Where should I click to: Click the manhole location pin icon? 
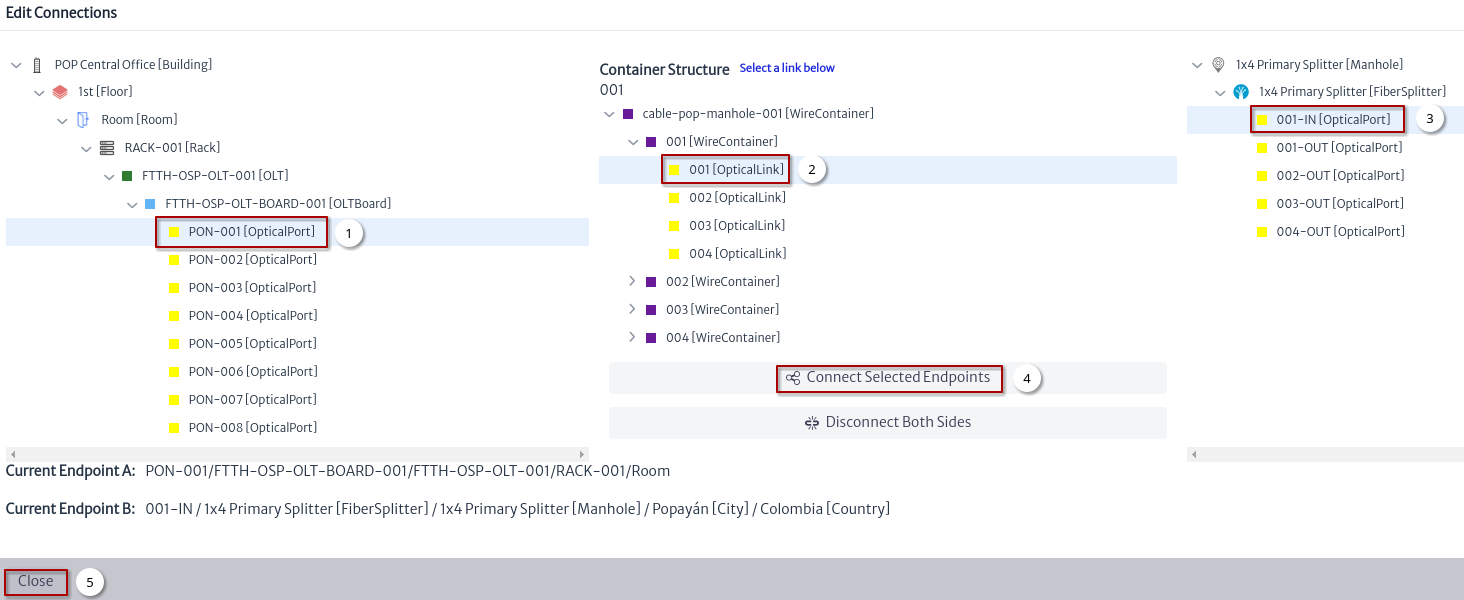(1218, 65)
